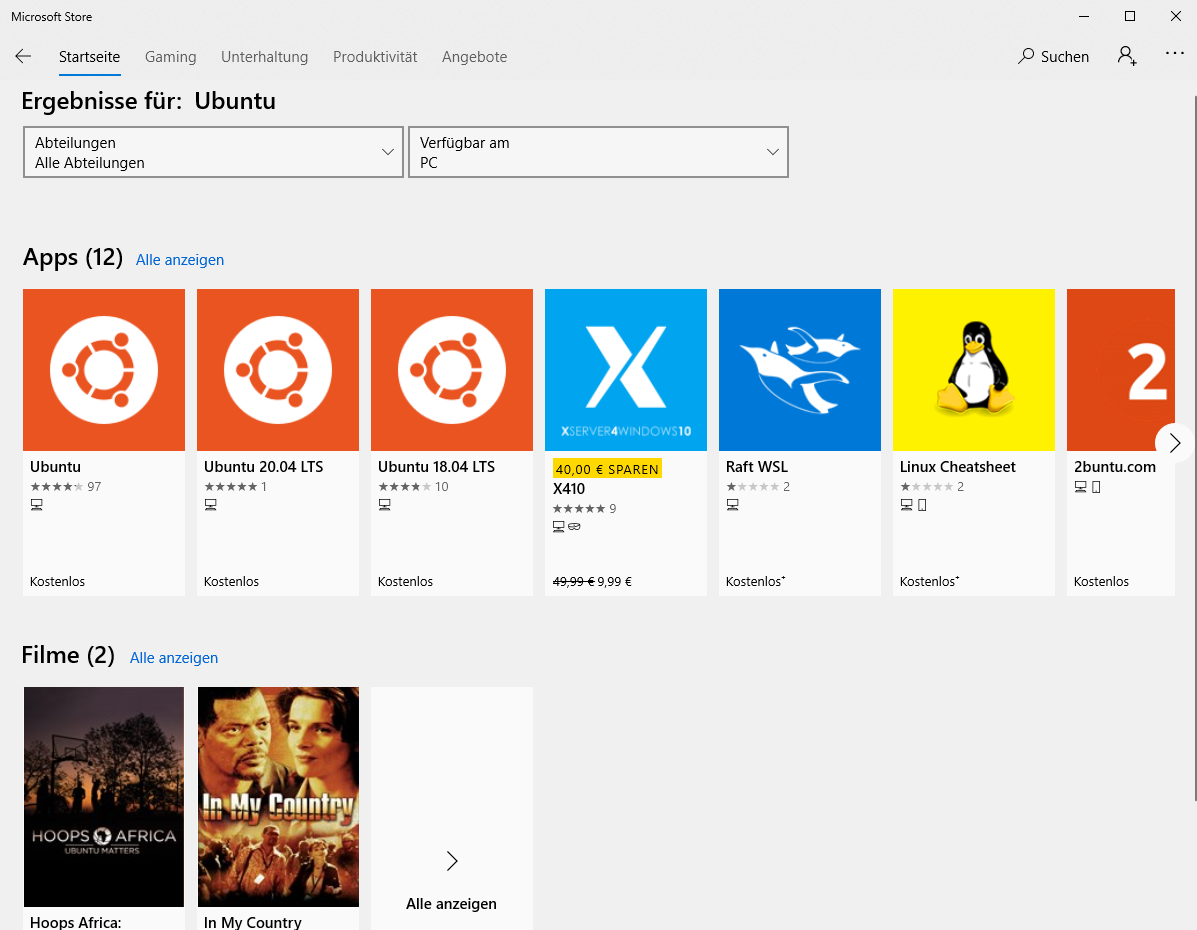Click the 2buntu.com title
Image resolution: width=1197 pixels, height=930 pixels.
coord(1115,467)
